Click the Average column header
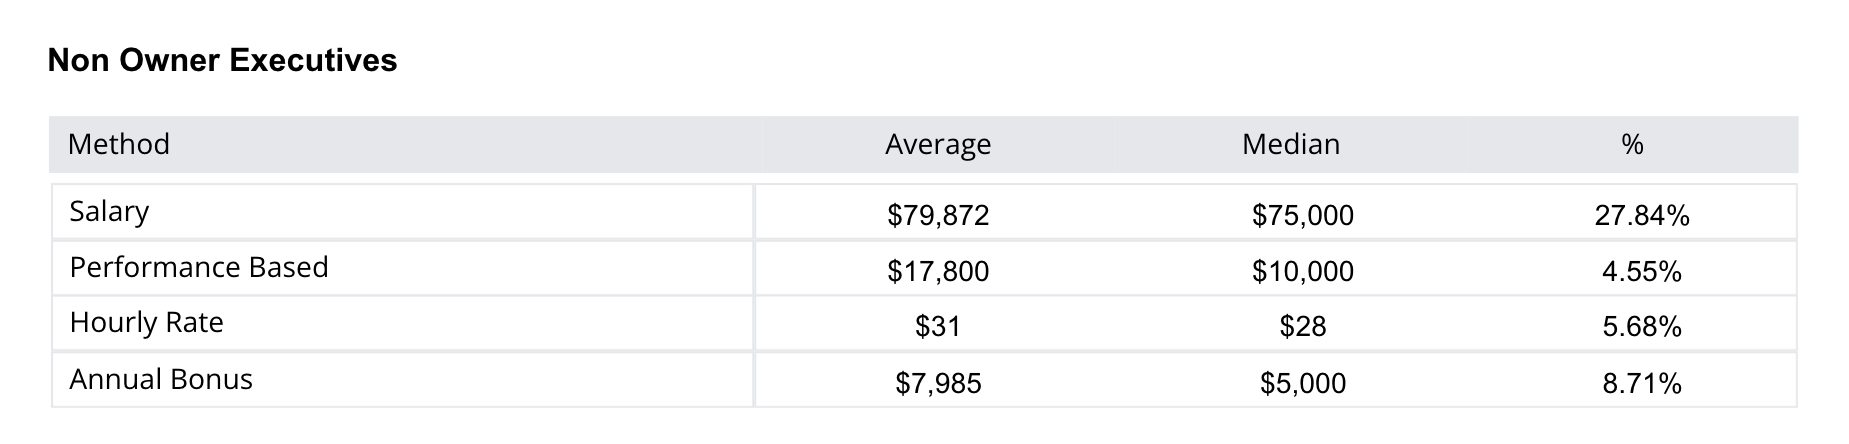Viewport: 1849px width, 444px height. pos(937,145)
